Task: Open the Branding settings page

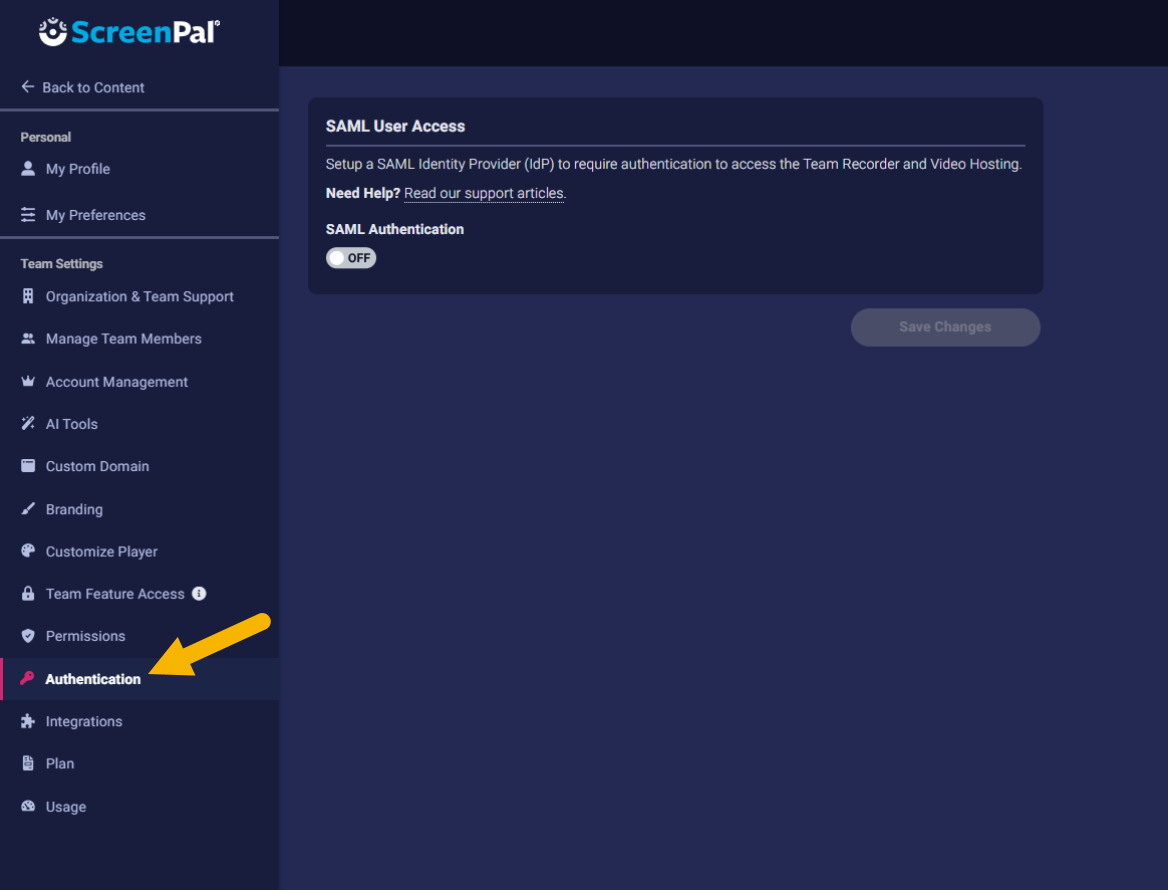Action: tap(74, 510)
